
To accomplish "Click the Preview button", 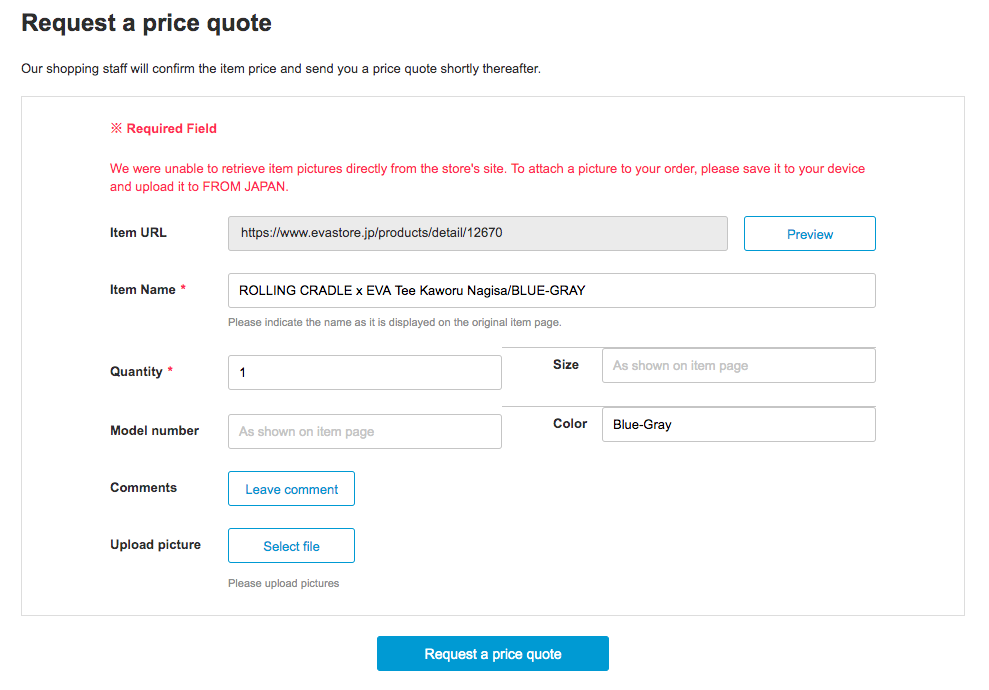I will tap(809, 233).
